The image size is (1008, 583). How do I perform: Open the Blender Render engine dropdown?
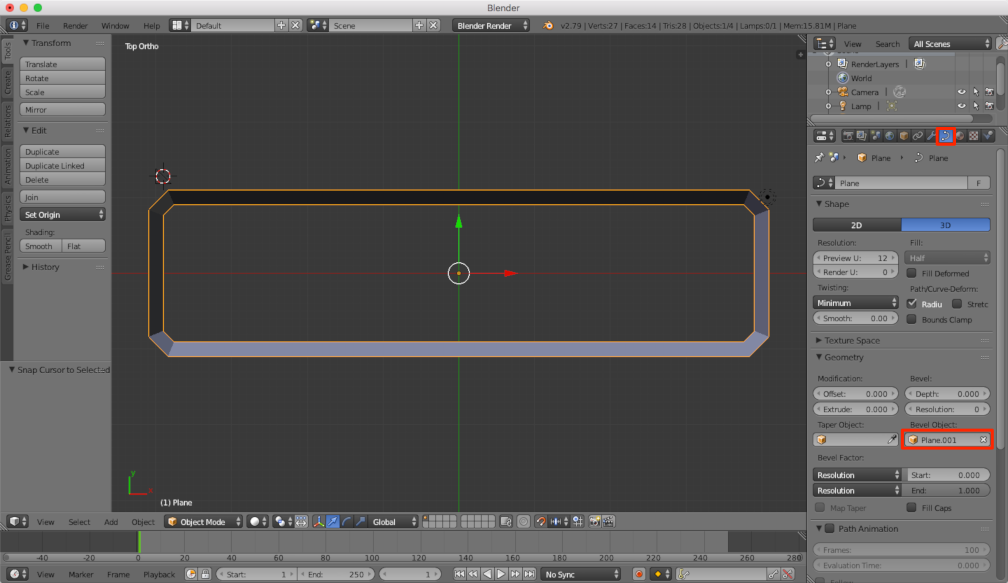click(x=490, y=26)
